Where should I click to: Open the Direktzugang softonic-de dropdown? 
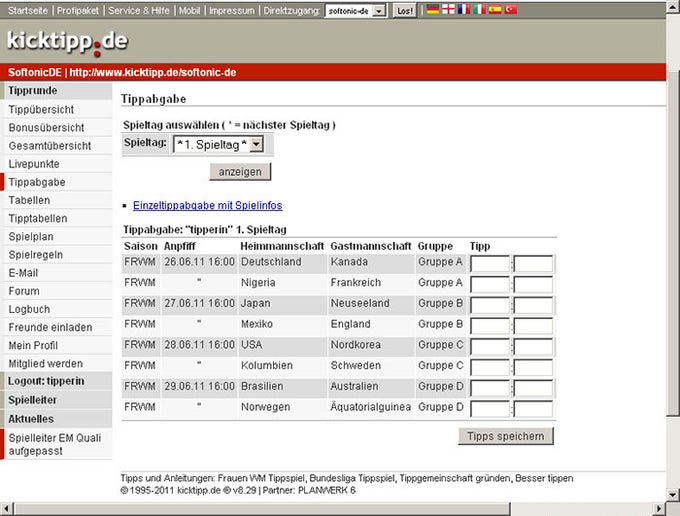click(x=355, y=11)
